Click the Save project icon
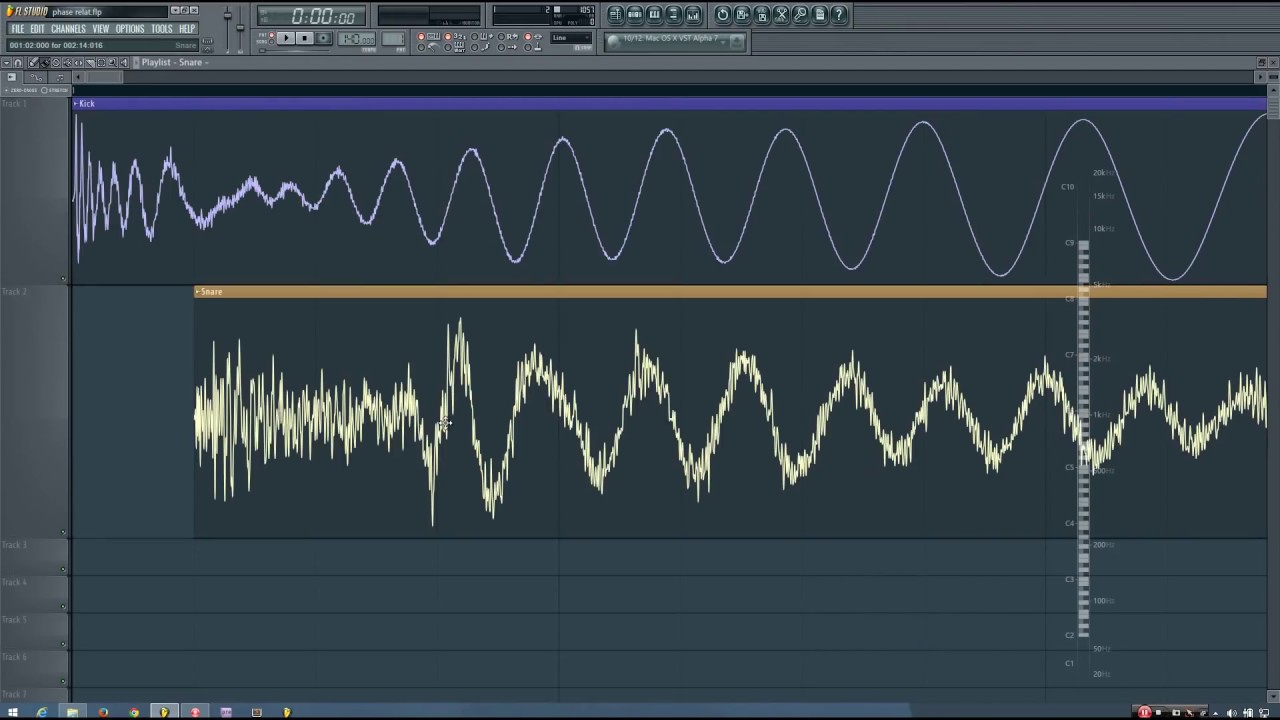Viewport: 1280px width, 720px height. click(741, 14)
